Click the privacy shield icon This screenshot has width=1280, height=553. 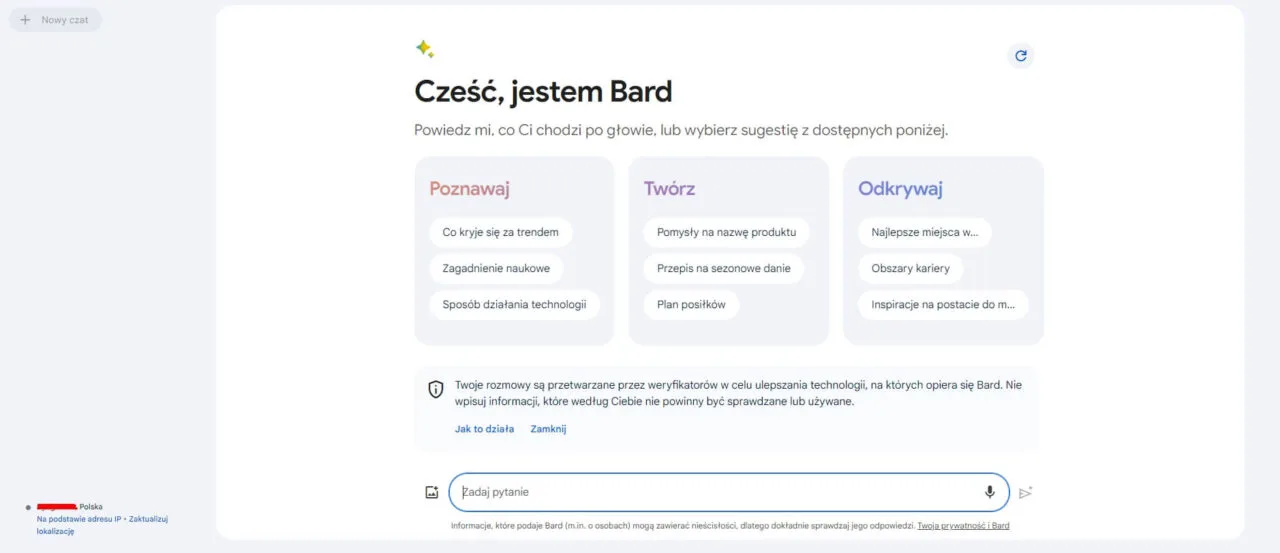coord(436,389)
